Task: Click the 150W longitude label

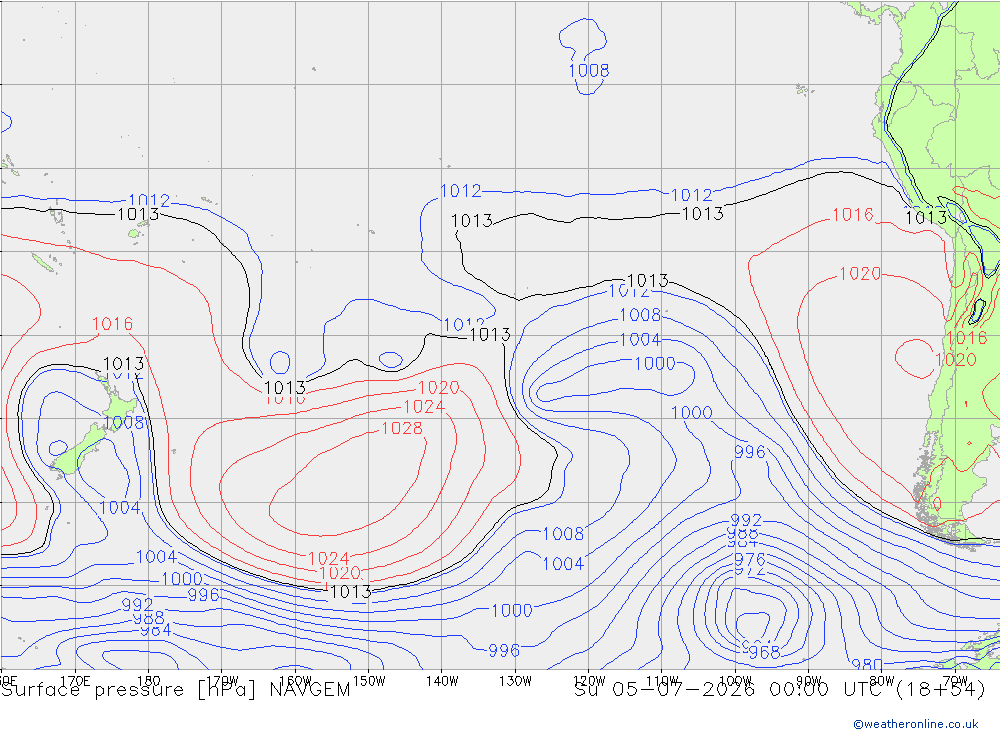Action: [x=369, y=681]
